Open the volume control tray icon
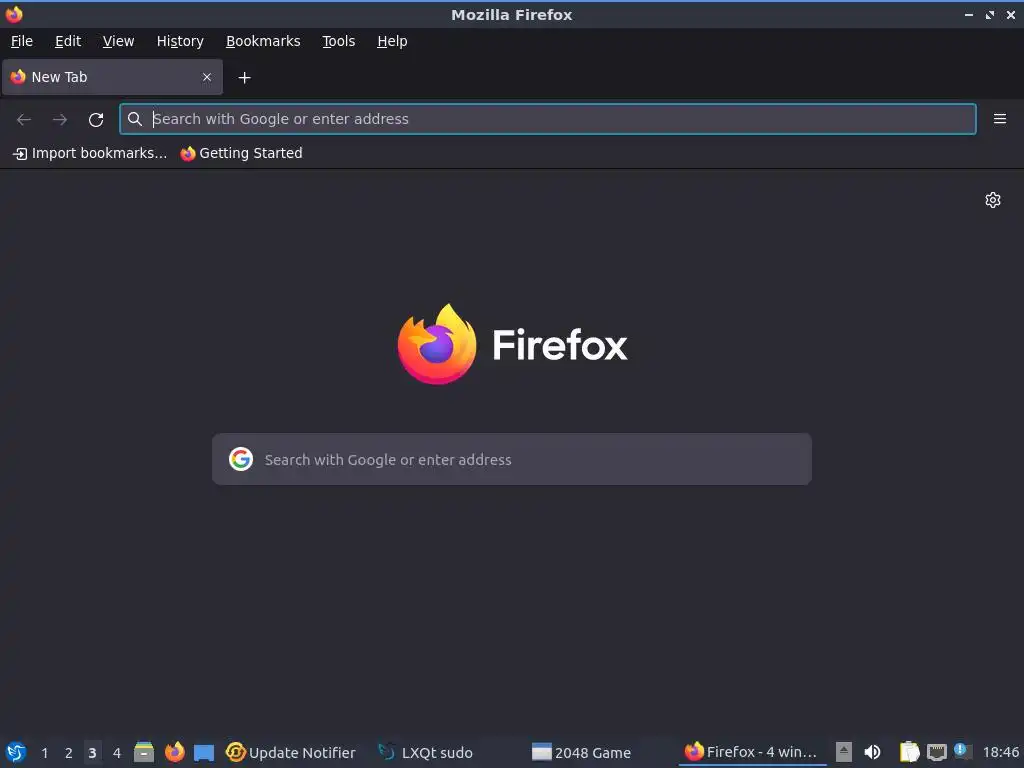The height and width of the screenshot is (768, 1024). 872,752
